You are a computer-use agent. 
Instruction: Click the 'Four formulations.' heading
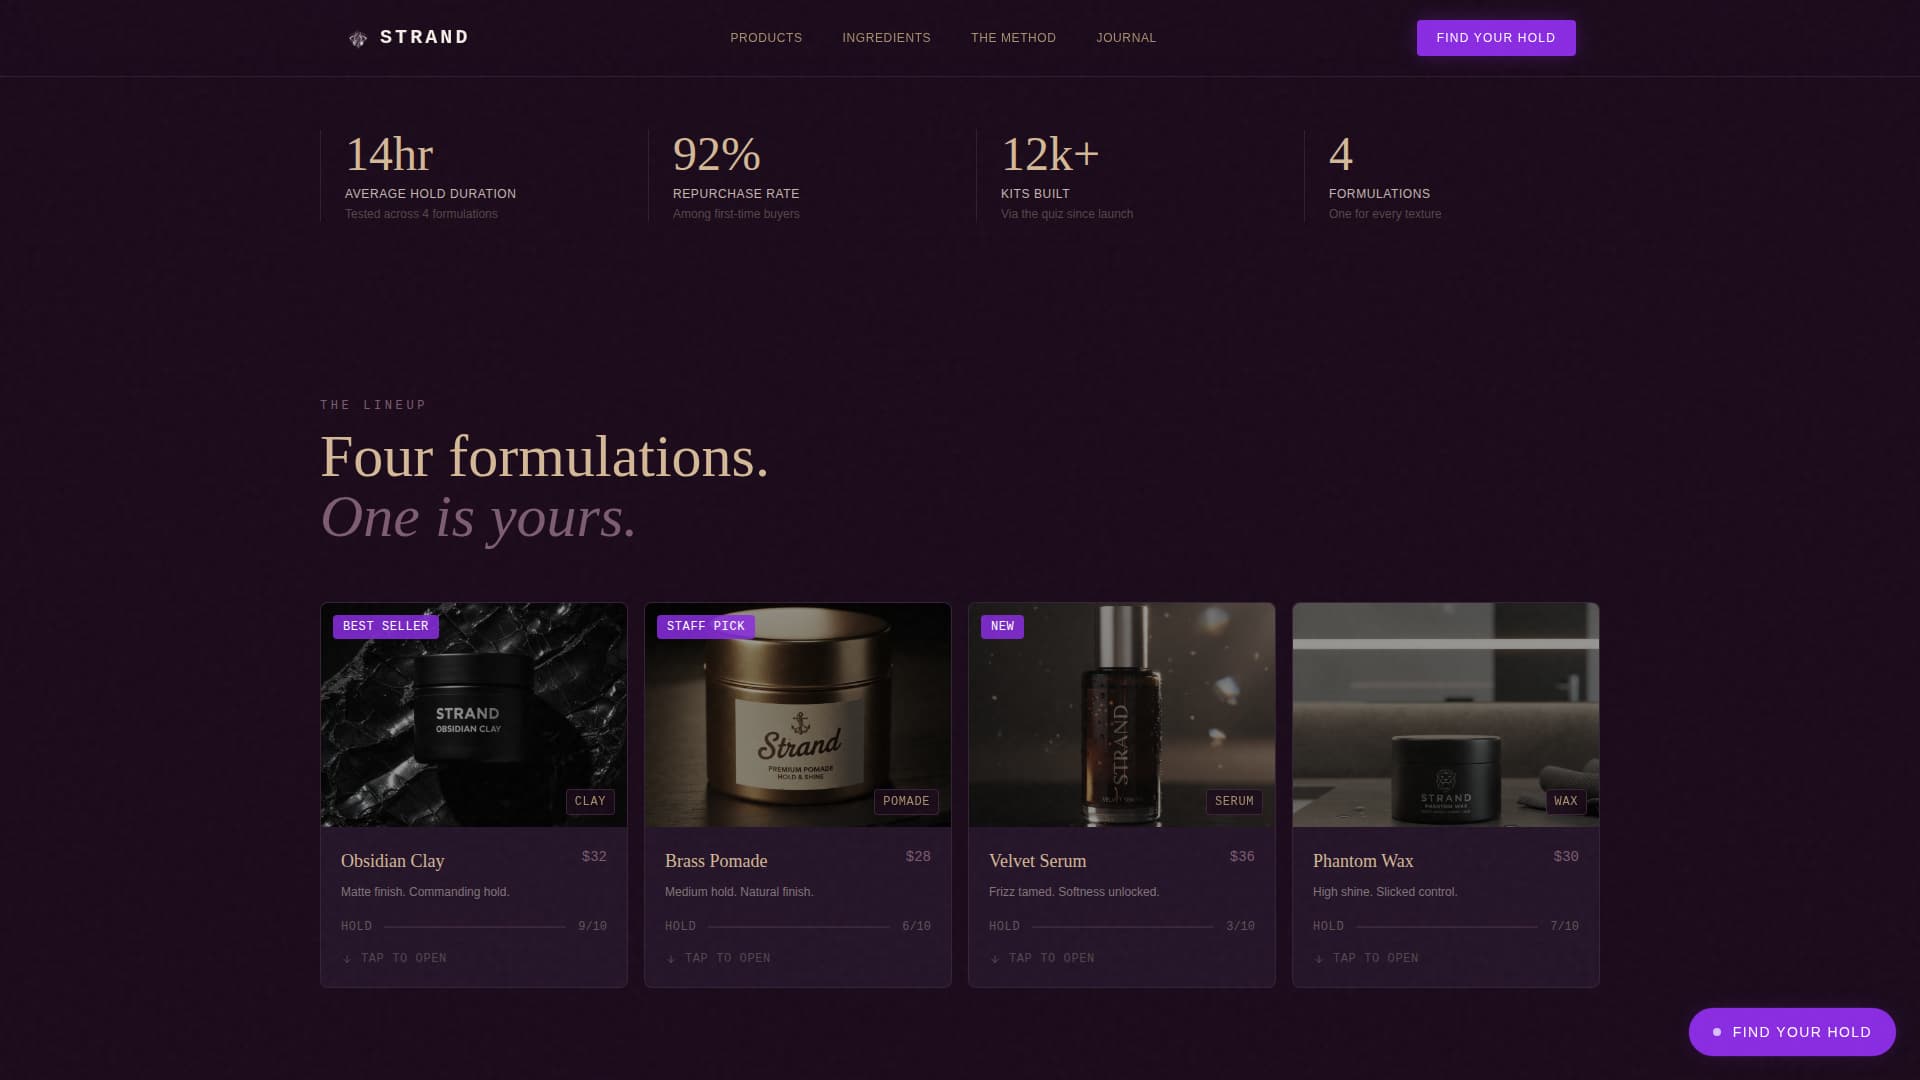click(x=544, y=458)
